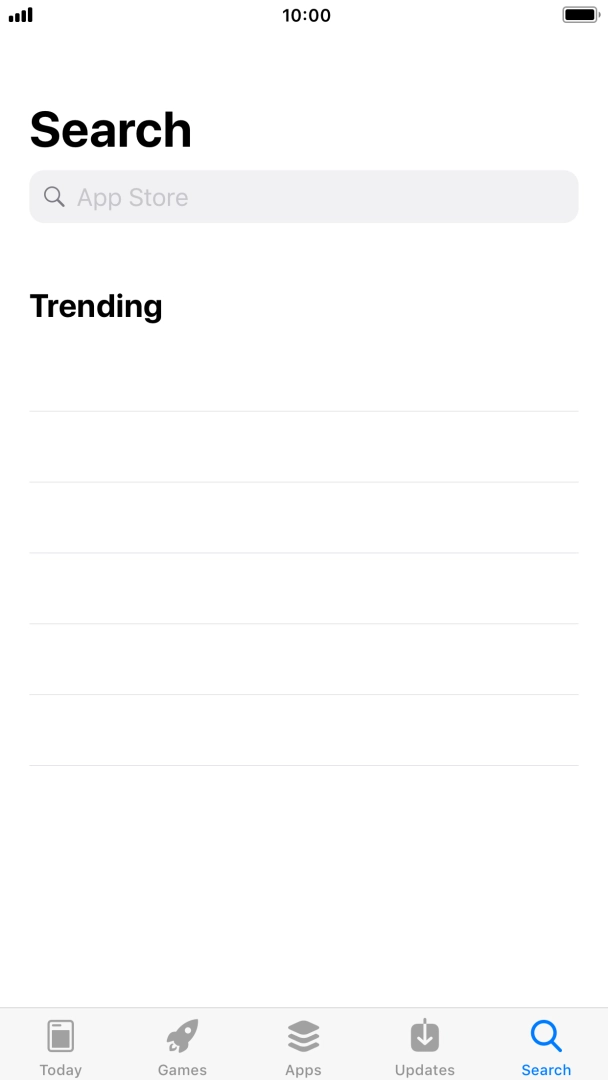608x1080 pixels.
Task: Select the first empty row under Trending
Action: (x=304, y=376)
